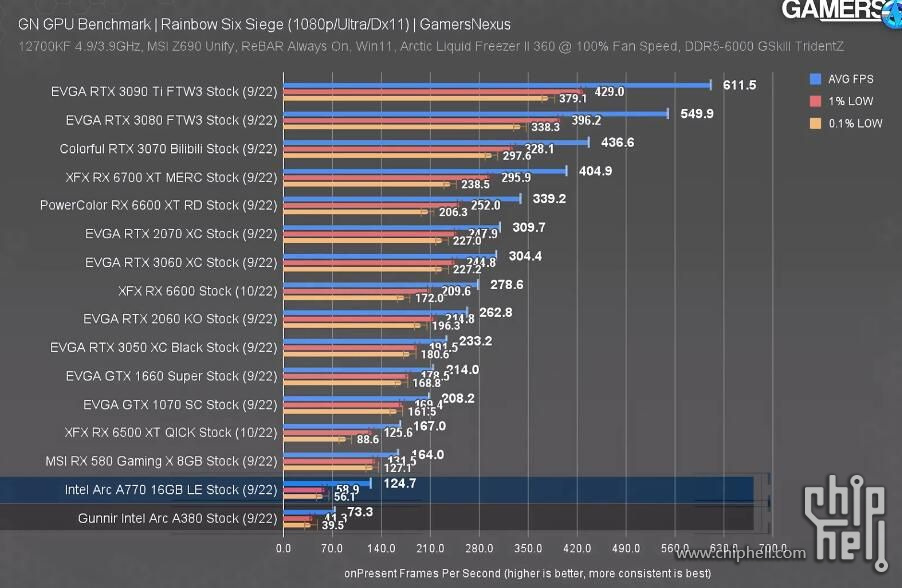This screenshot has width=902, height=588.
Task: Select the 'EVGA RTX 3090 Ti FTW3 Stock (9/22)' label
Action: pyautogui.click(x=164, y=91)
